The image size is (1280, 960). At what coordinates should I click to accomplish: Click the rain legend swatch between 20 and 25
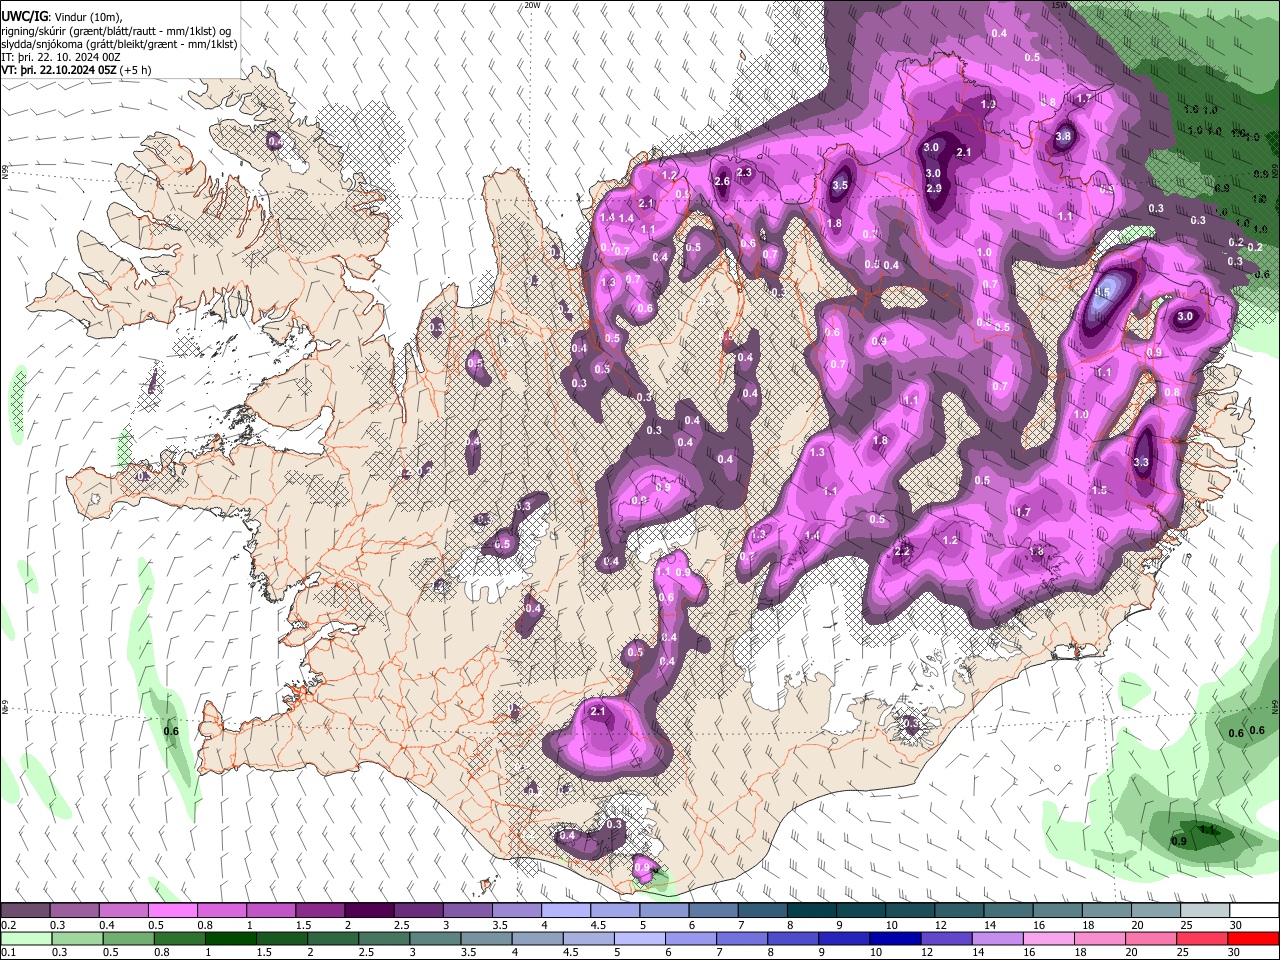point(1149,938)
